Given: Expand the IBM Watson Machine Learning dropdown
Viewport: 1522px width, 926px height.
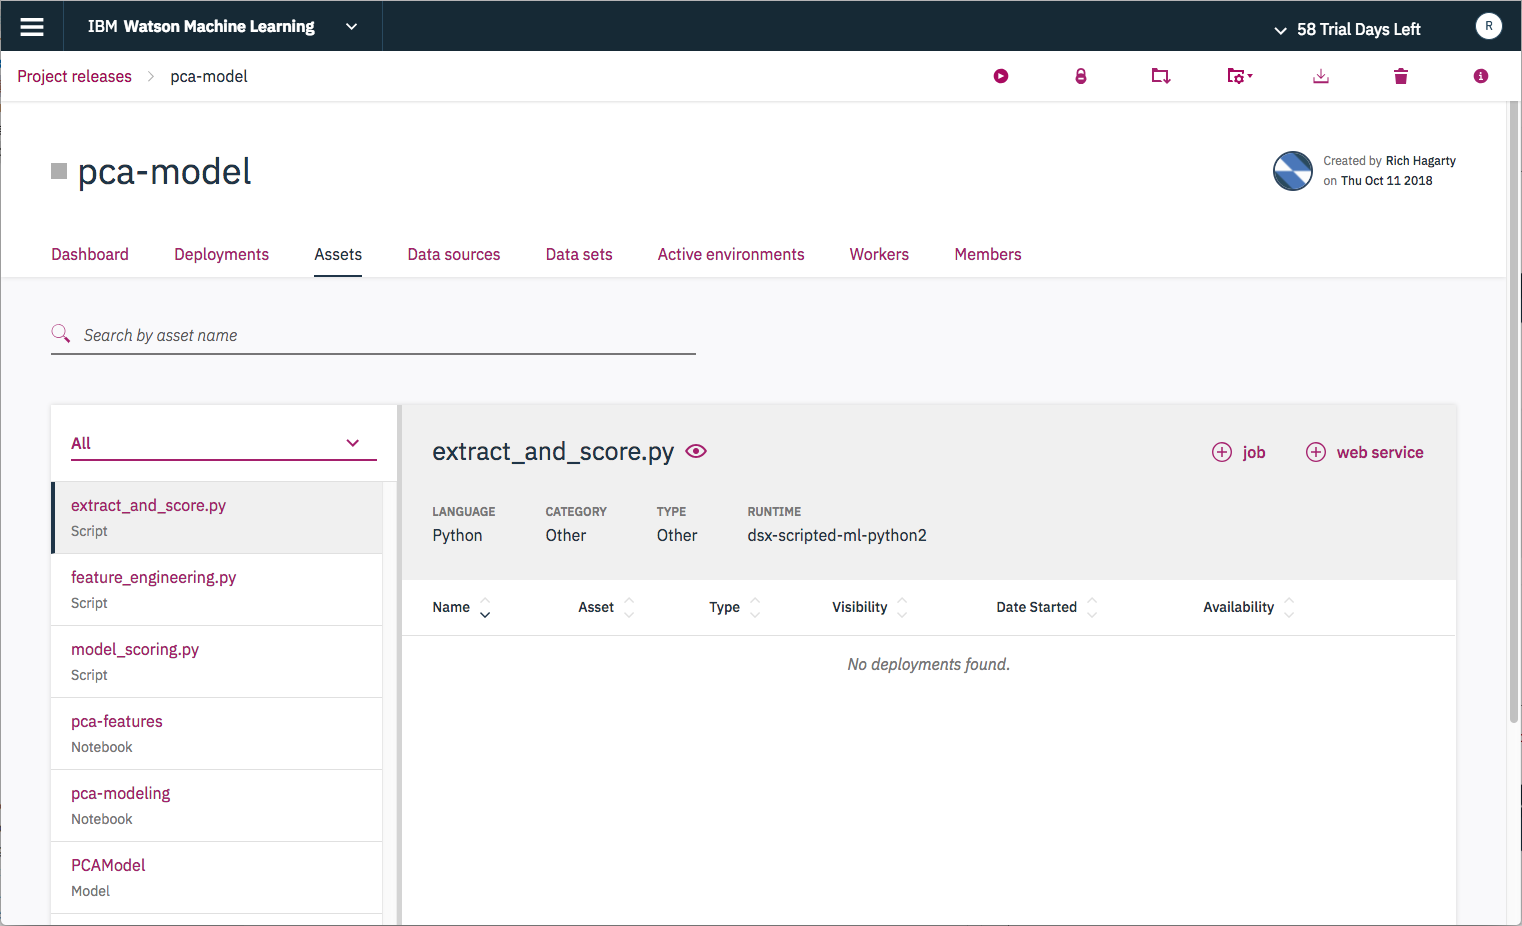Looking at the screenshot, I should tap(351, 27).
